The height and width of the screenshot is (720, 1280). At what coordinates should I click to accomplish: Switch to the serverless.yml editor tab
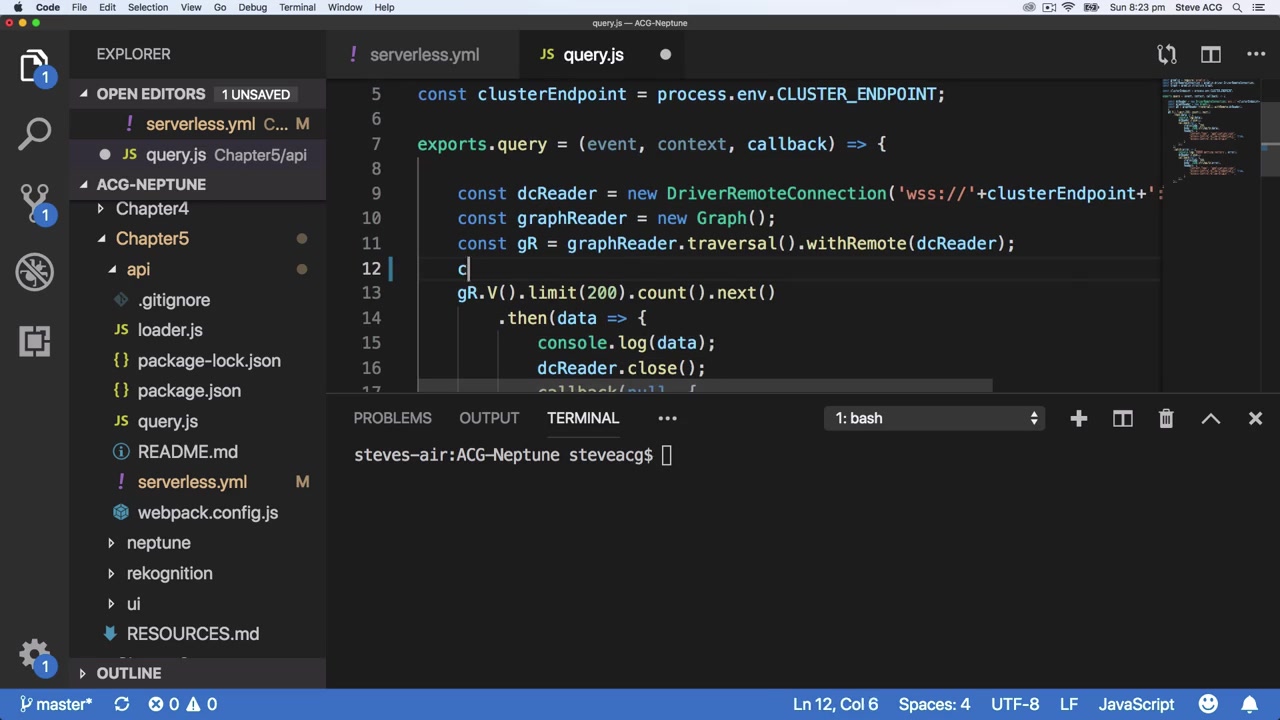point(423,55)
